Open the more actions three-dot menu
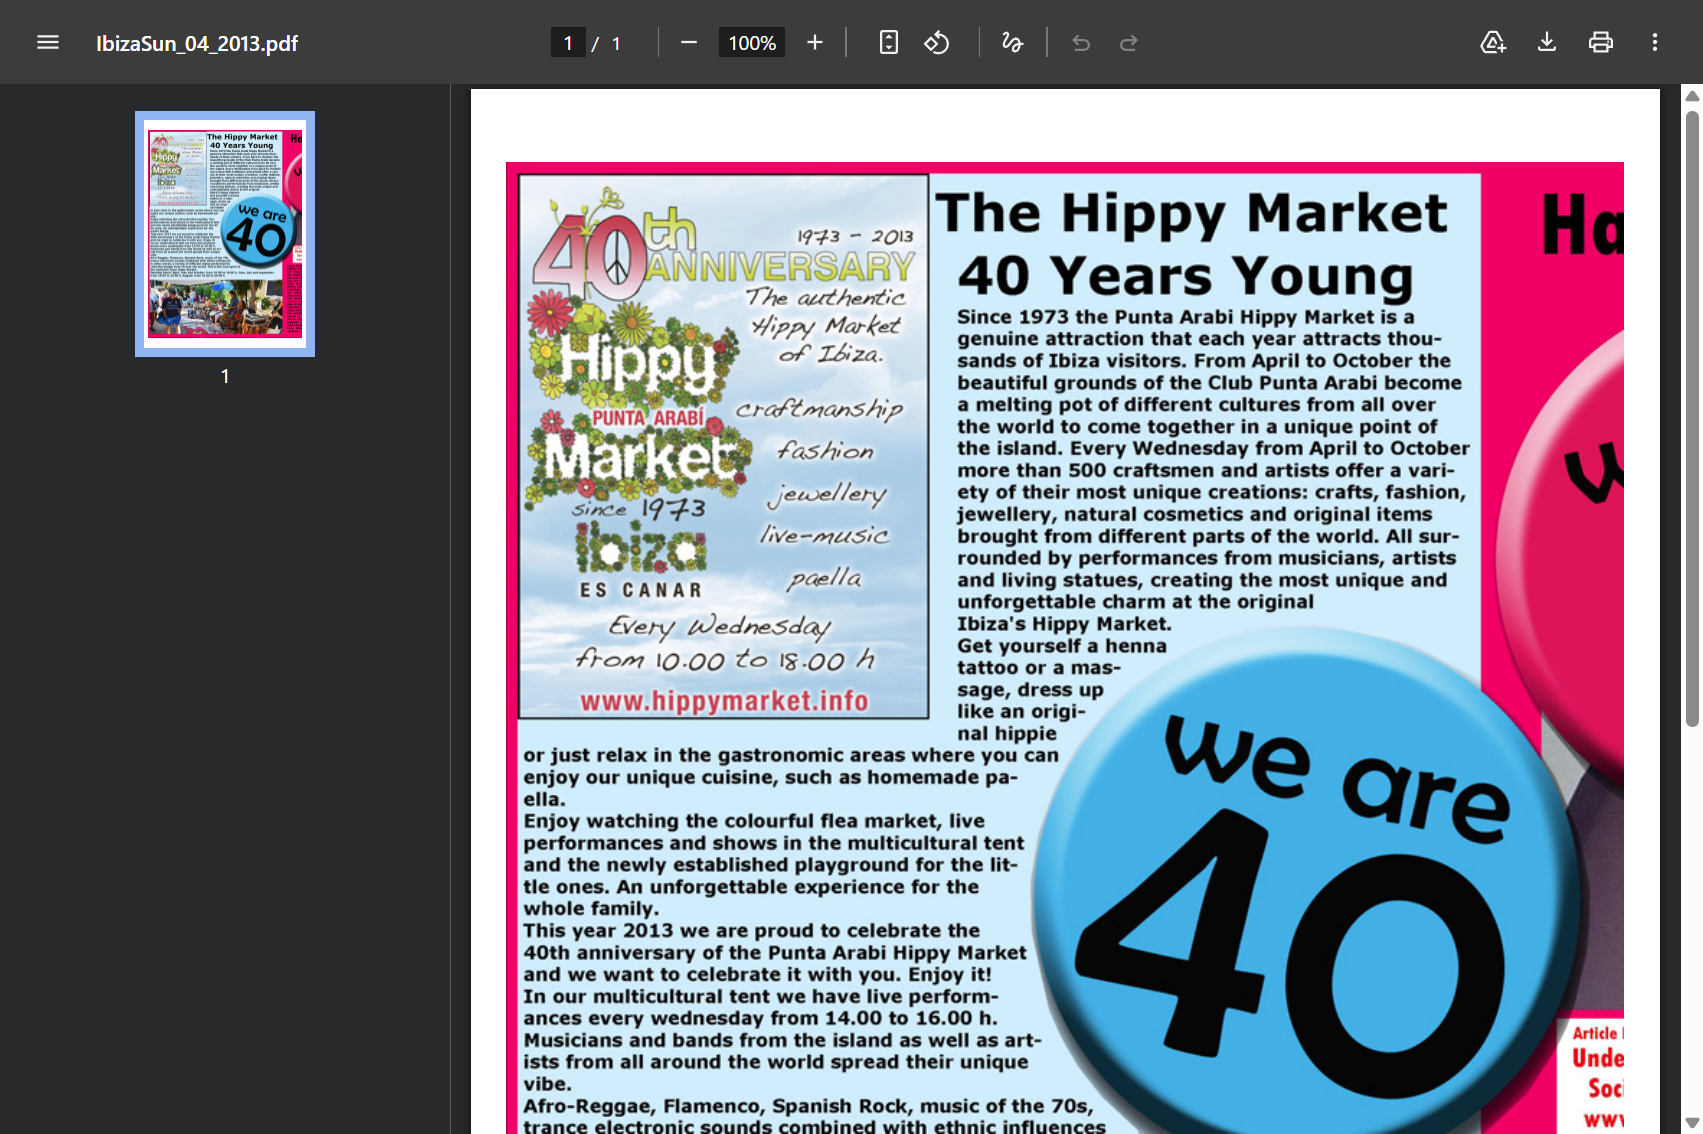This screenshot has height=1134, width=1703. [x=1655, y=42]
